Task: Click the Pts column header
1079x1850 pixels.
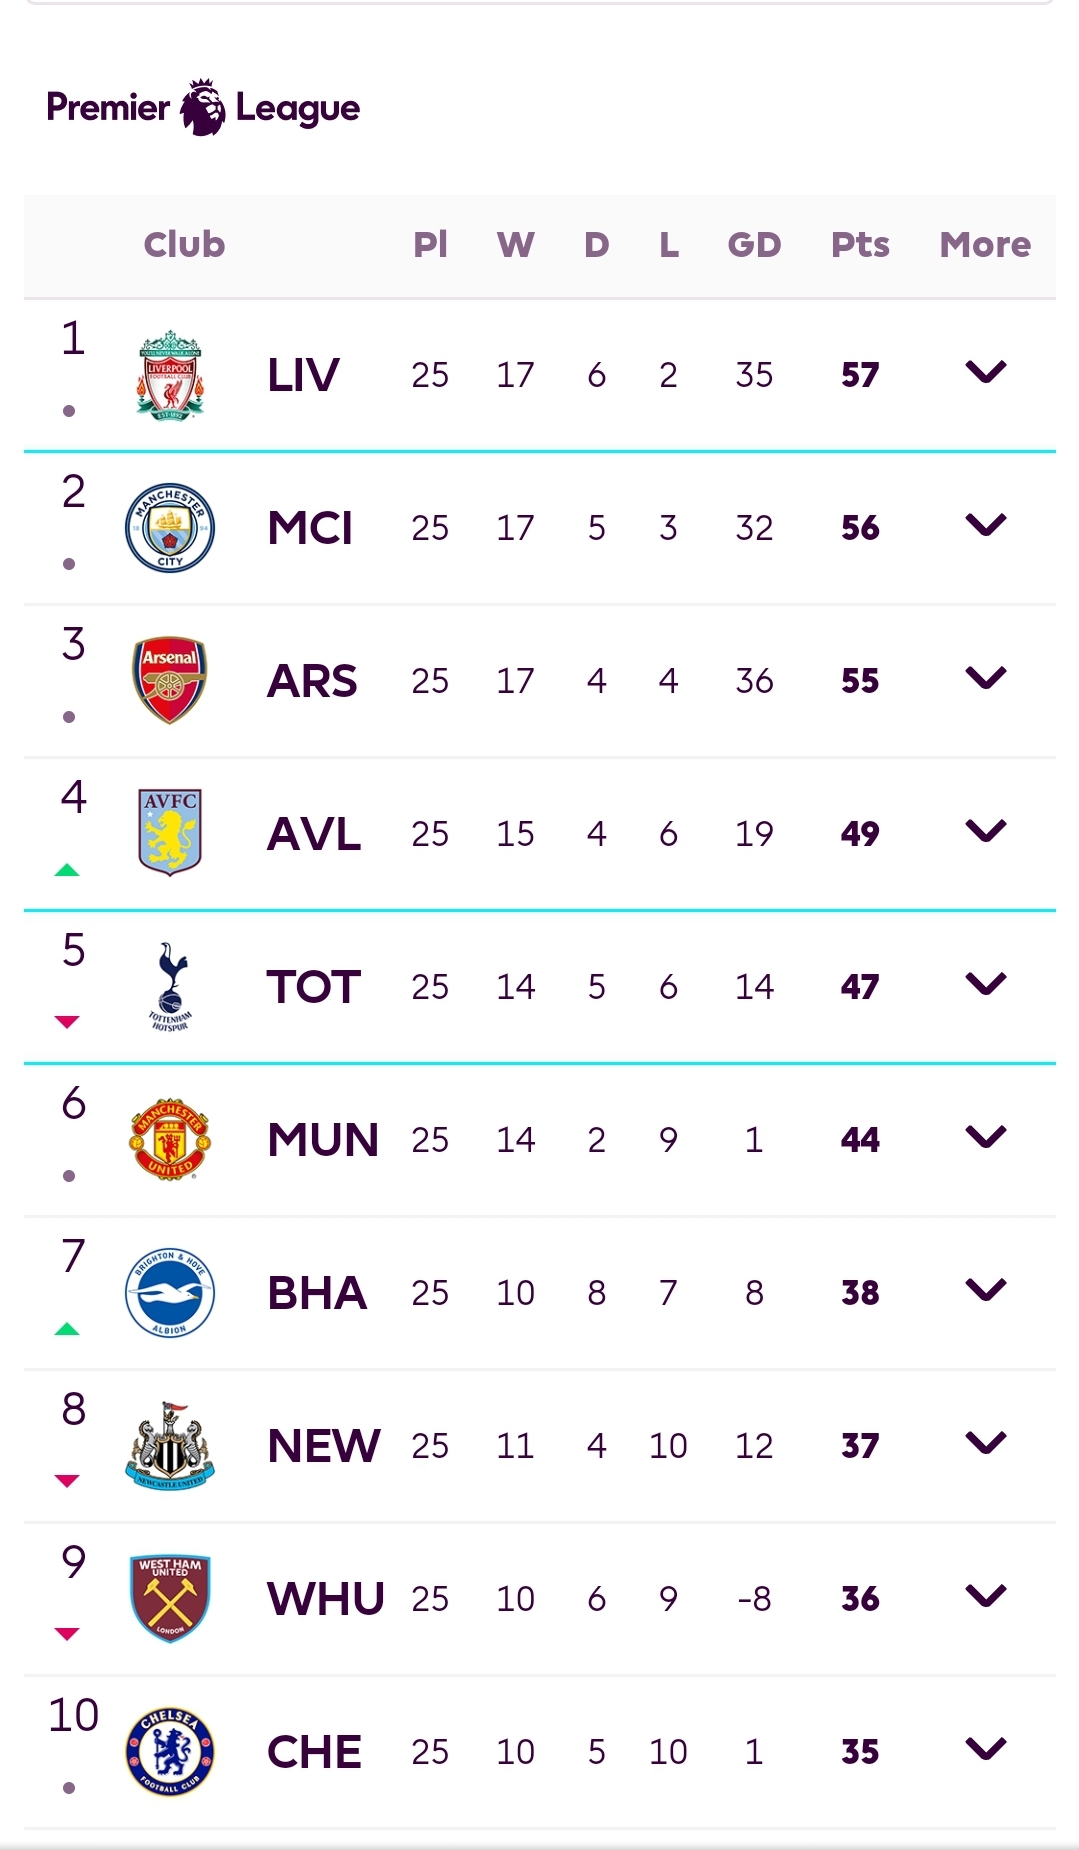Action: pos(860,245)
